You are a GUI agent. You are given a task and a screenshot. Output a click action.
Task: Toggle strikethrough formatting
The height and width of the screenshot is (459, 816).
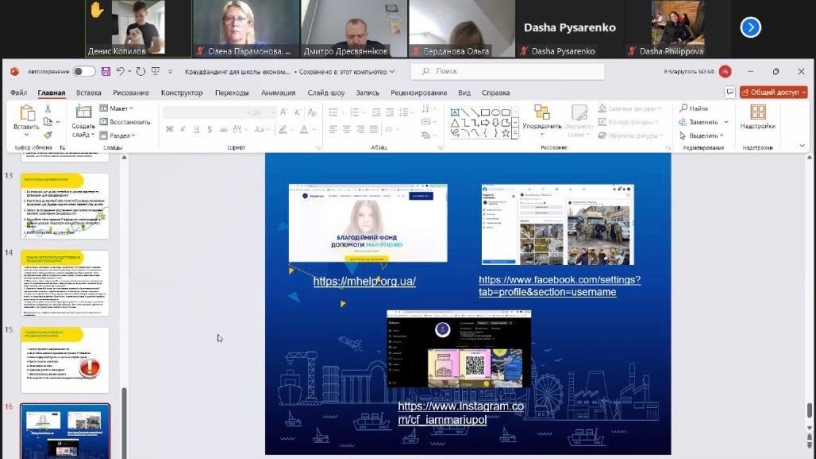(x=223, y=129)
